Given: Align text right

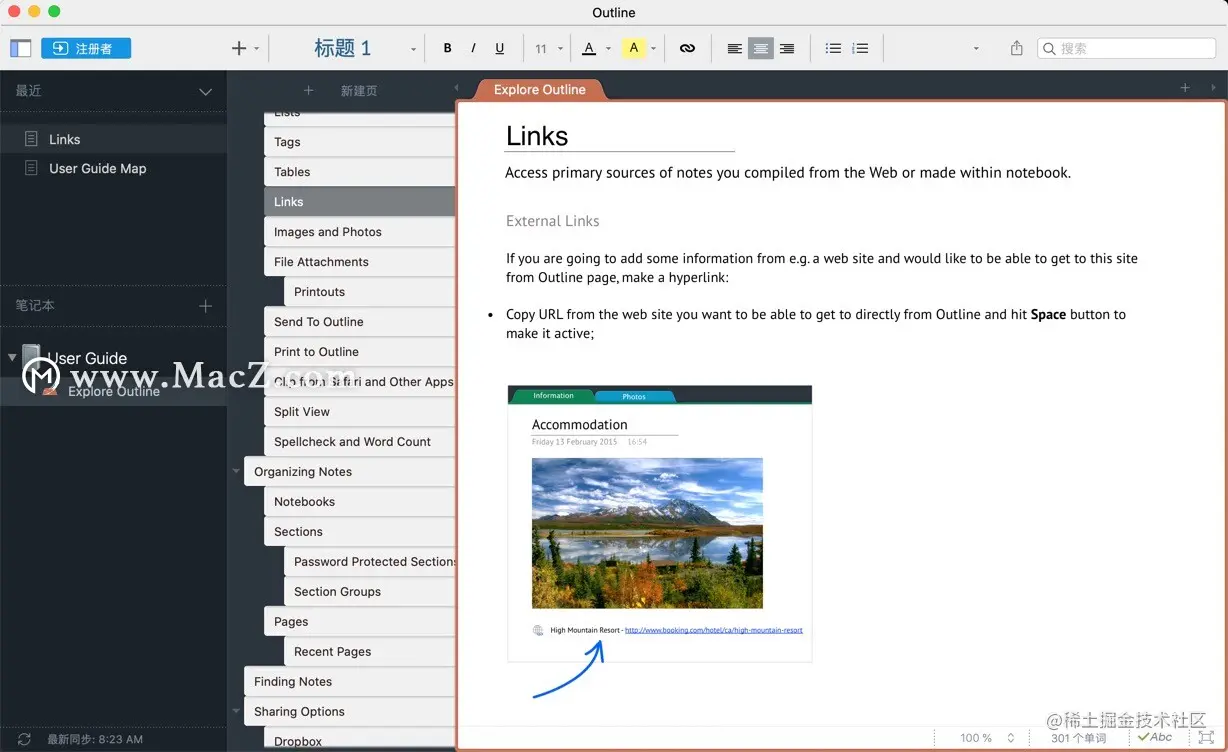Looking at the screenshot, I should [787, 48].
